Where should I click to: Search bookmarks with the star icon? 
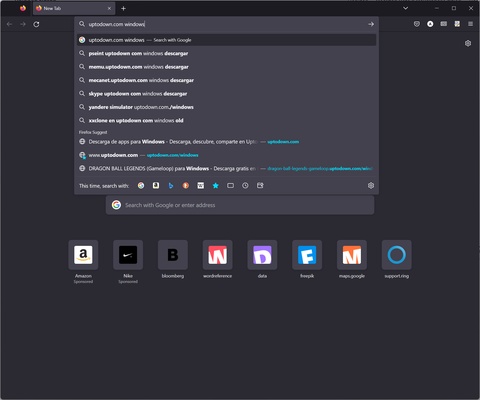tap(215, 186)
